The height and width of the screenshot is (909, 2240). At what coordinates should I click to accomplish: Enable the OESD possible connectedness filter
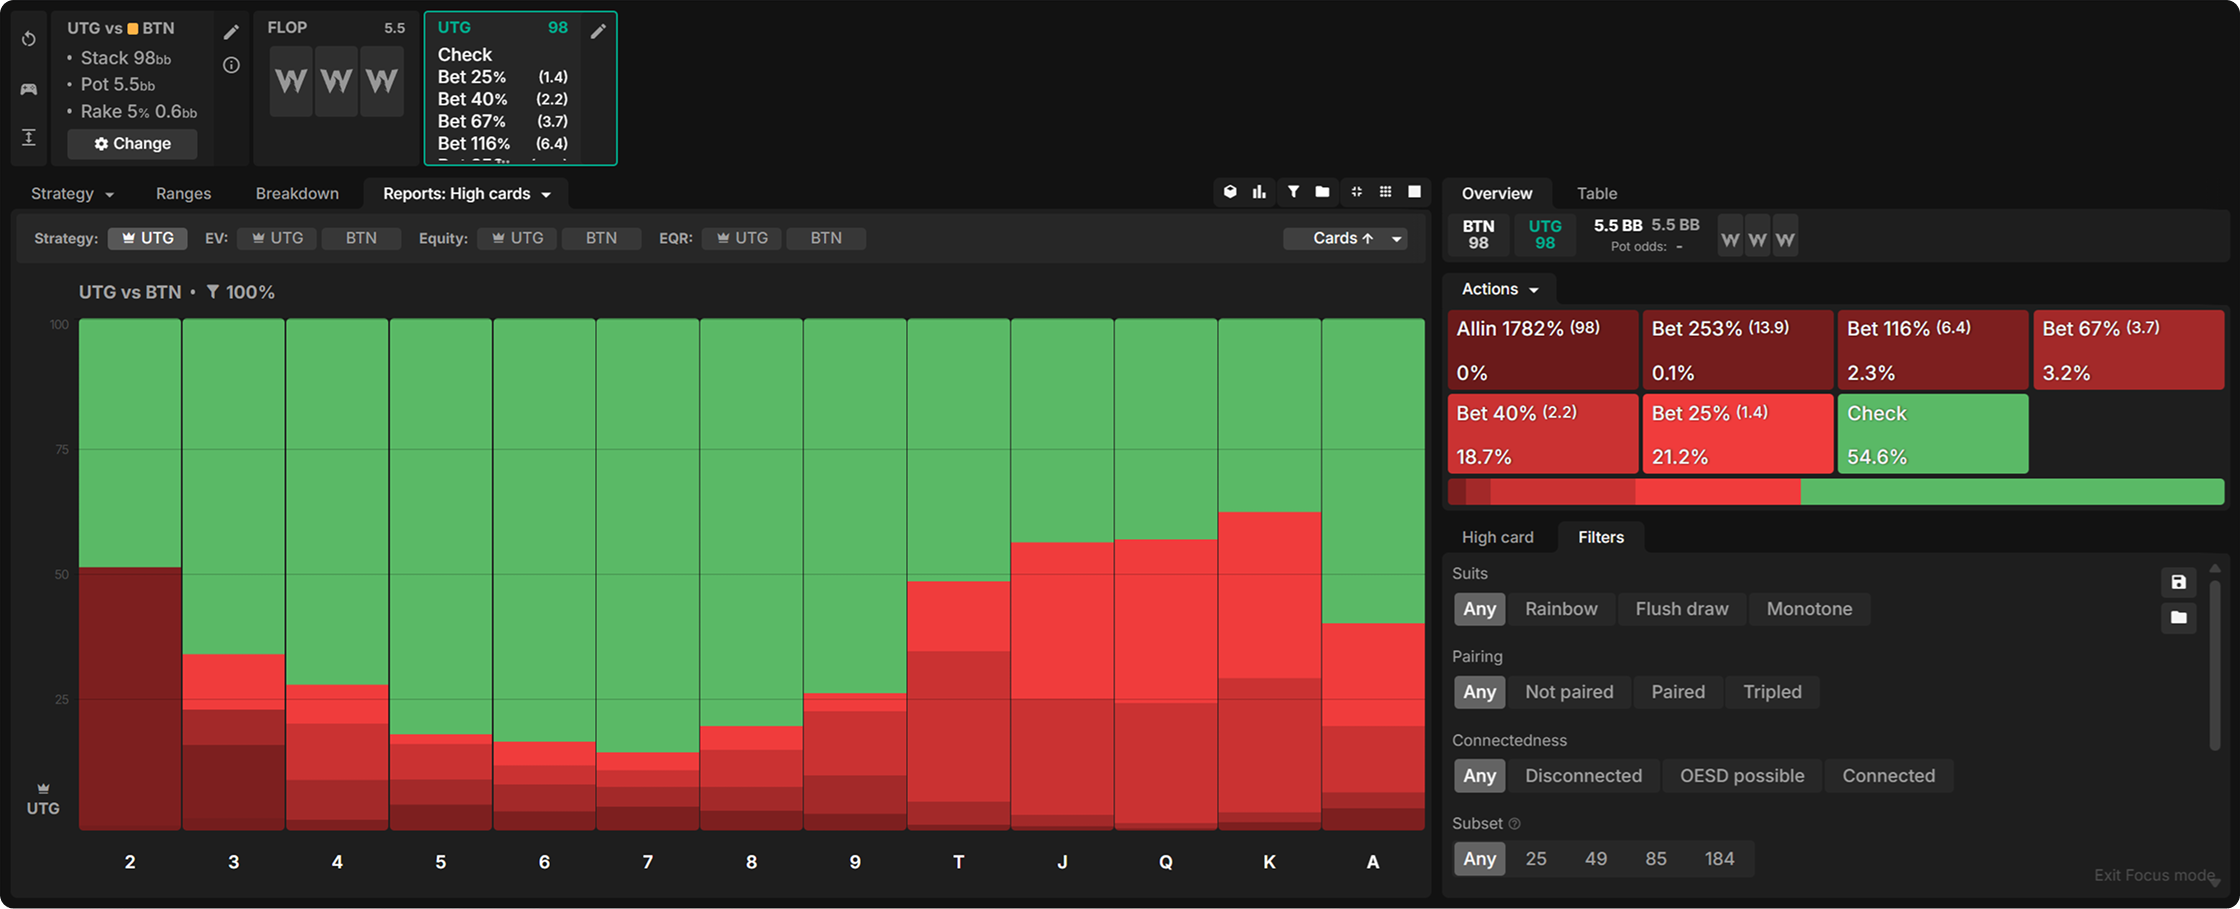[x=1741, y=776]
